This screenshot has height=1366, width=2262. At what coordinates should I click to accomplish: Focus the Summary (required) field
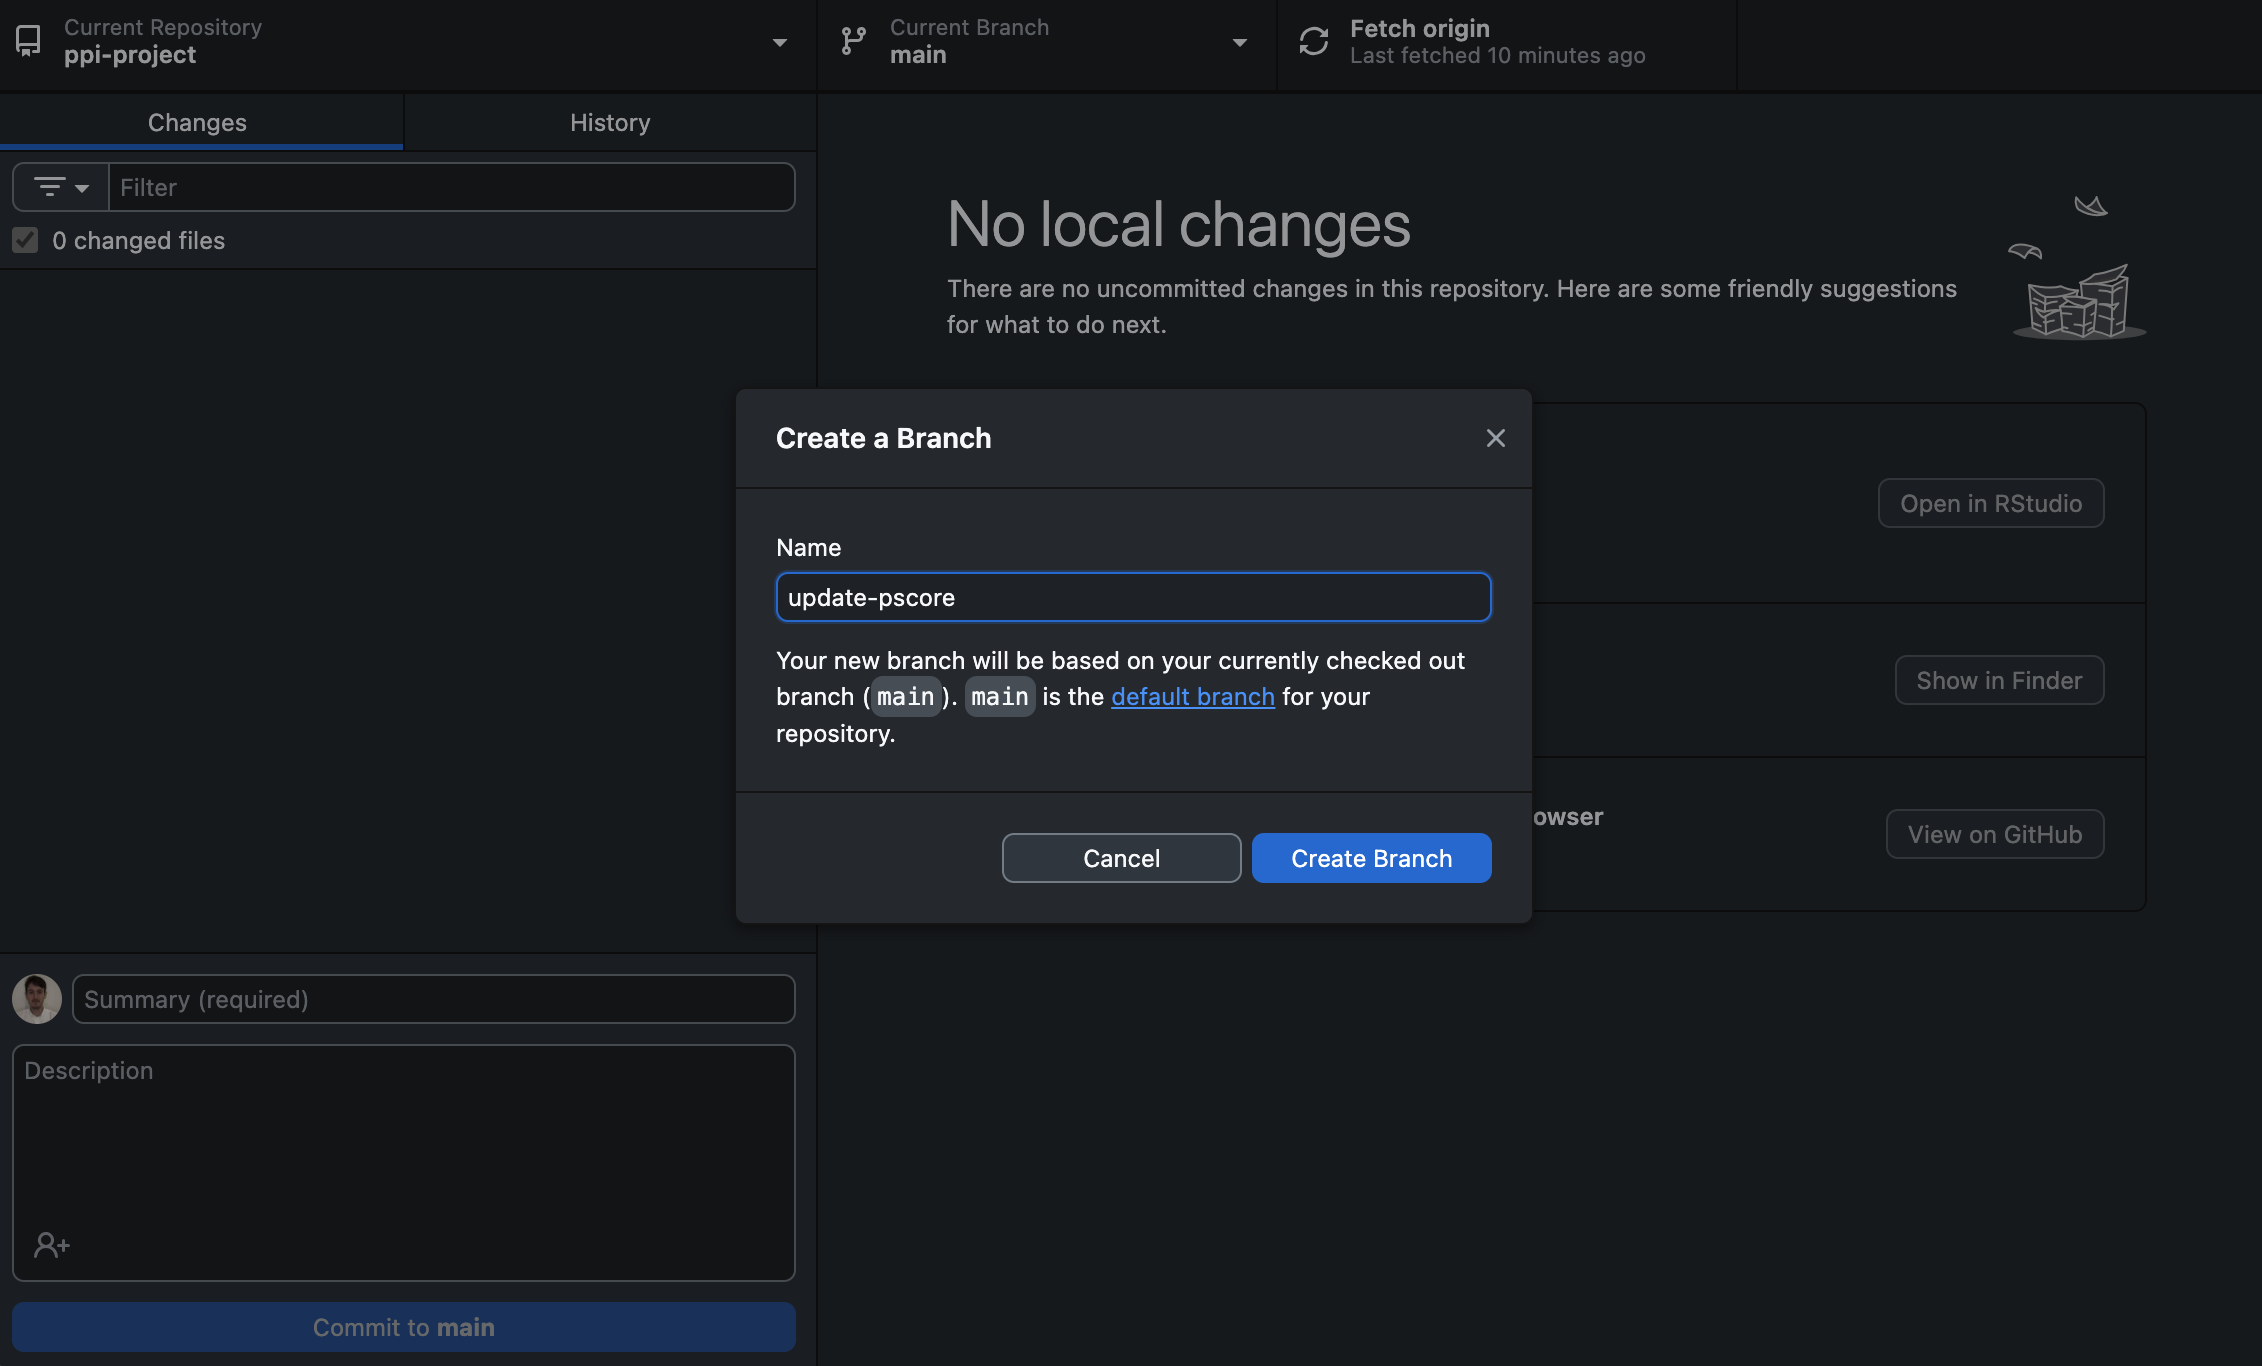[433, 999]
